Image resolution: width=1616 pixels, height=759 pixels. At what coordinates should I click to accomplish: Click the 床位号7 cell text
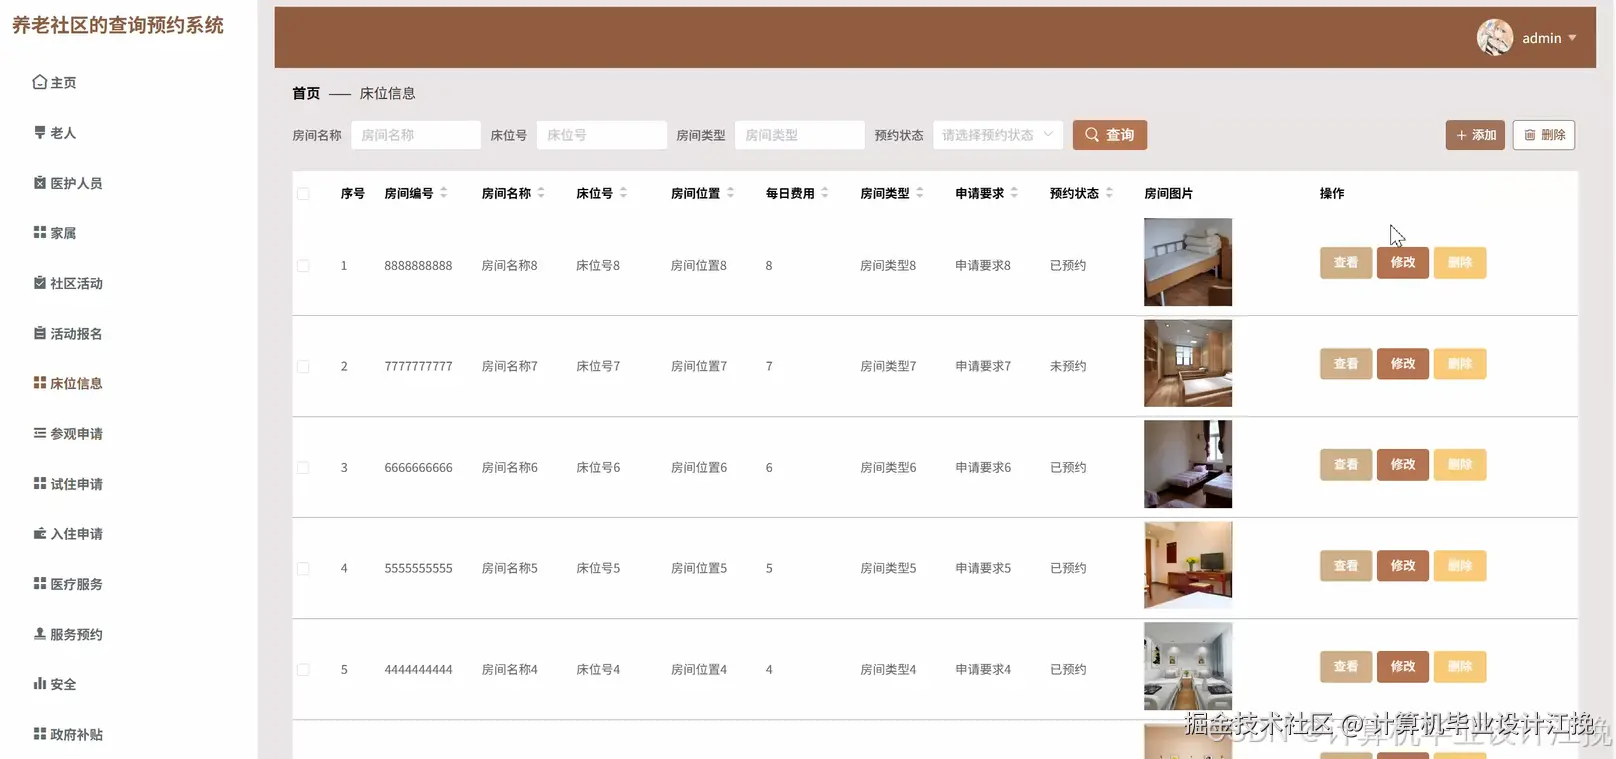tap(598, 367)
